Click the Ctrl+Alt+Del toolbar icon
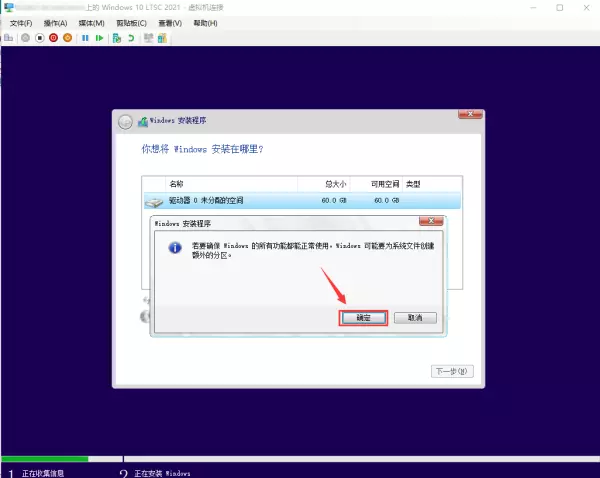The image size is (600, 478). (8, 38)
